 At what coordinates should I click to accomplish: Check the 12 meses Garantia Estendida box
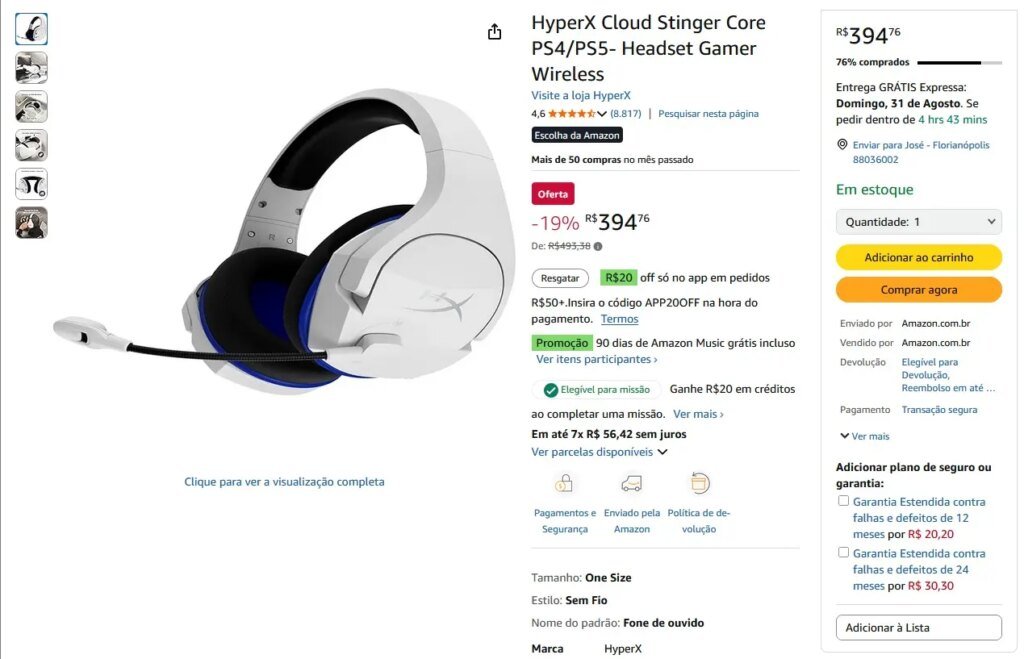tap(844, 501)
